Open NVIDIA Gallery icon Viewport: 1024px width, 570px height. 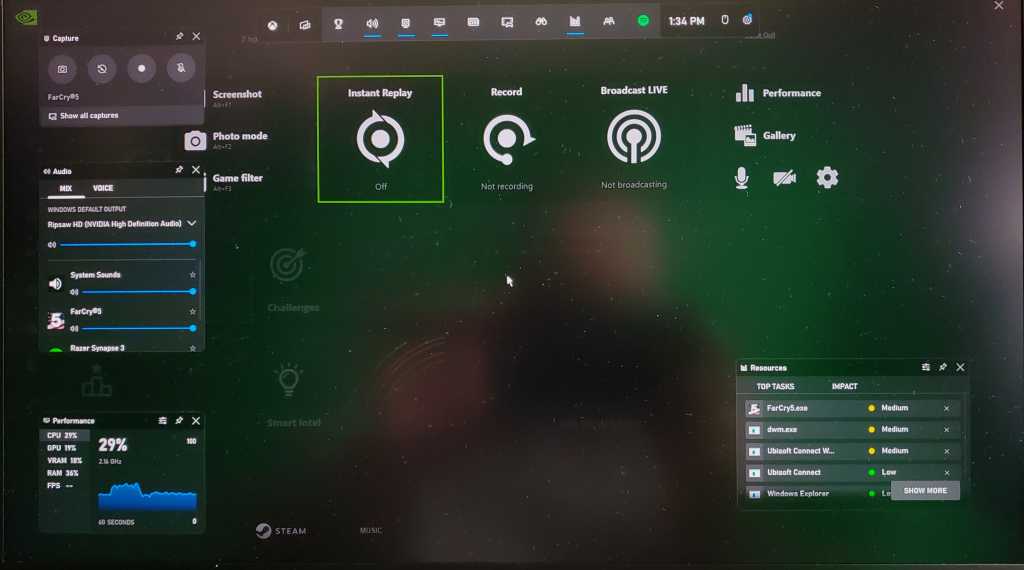(x=744, y=135)
